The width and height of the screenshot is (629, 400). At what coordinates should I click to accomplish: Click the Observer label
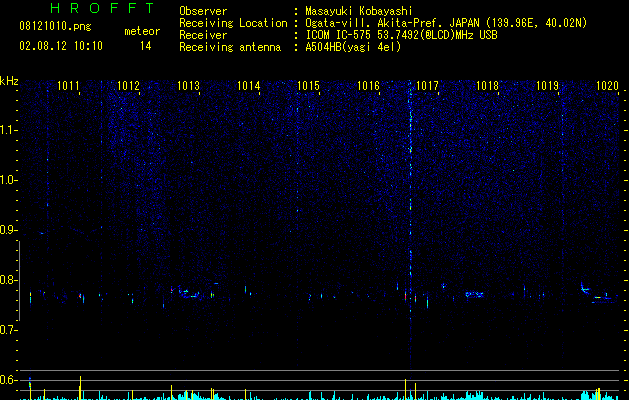[203, 11]
